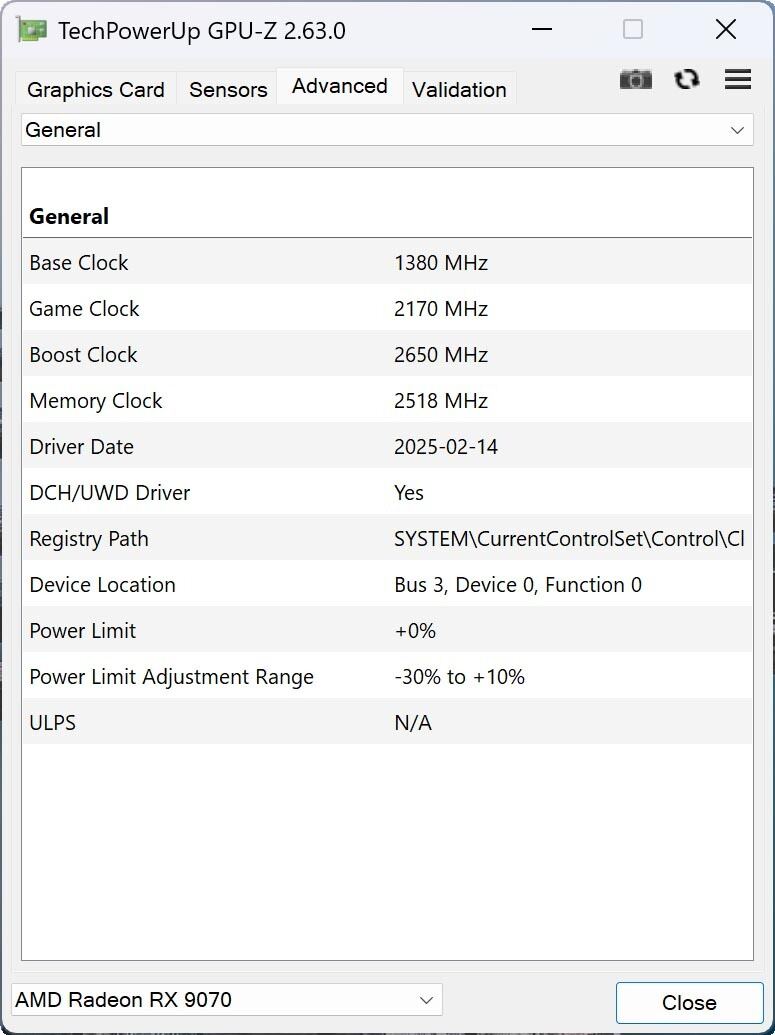Click the Yes value for DCH/UWD Driver
The image size is (775, 1035).
(x=409, y=493)
